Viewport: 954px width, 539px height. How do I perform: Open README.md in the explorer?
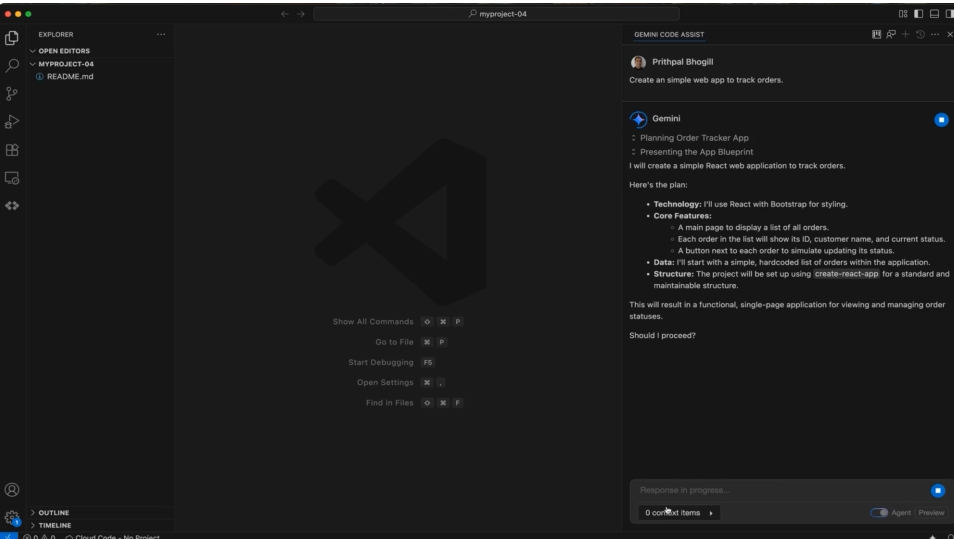69,77
